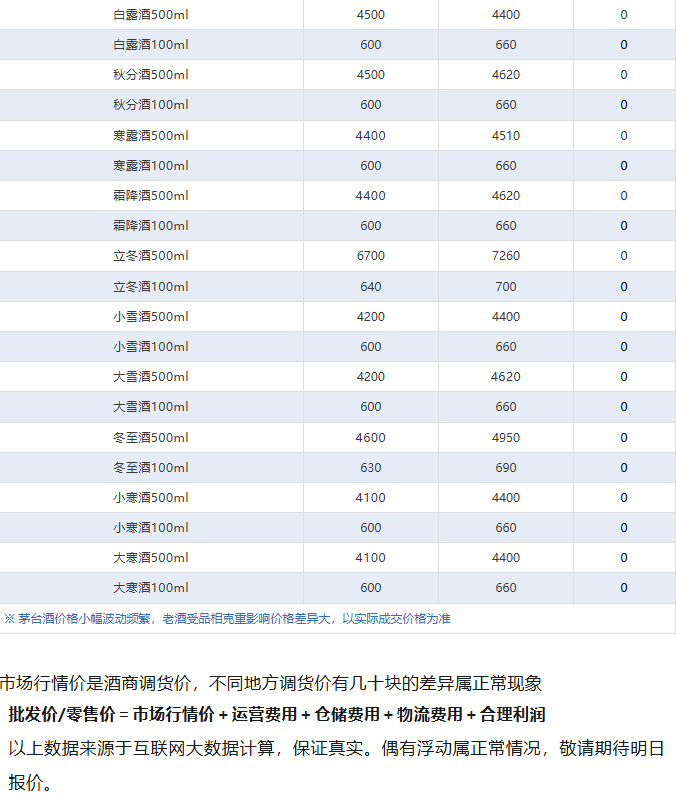Click the 0 change value in 冬至酒100ml row
The height and width of the screenshot is (804, 676).
click(x=624, y=468)
